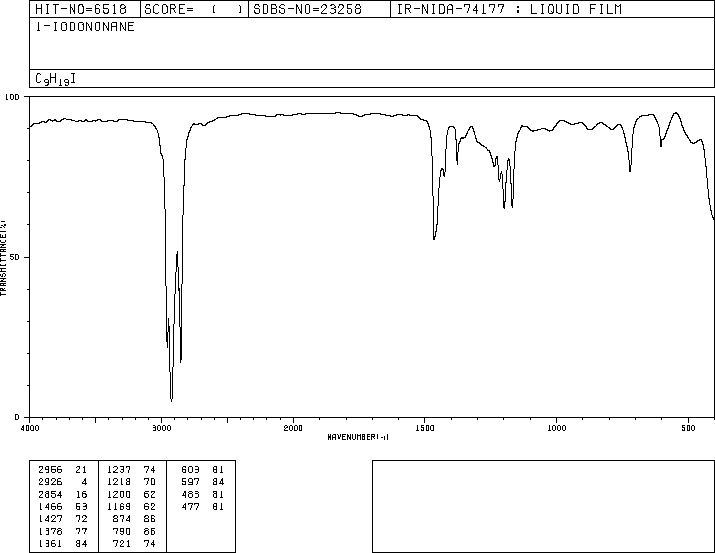Click the 2000 x-axis tick label

coord(293,428)
